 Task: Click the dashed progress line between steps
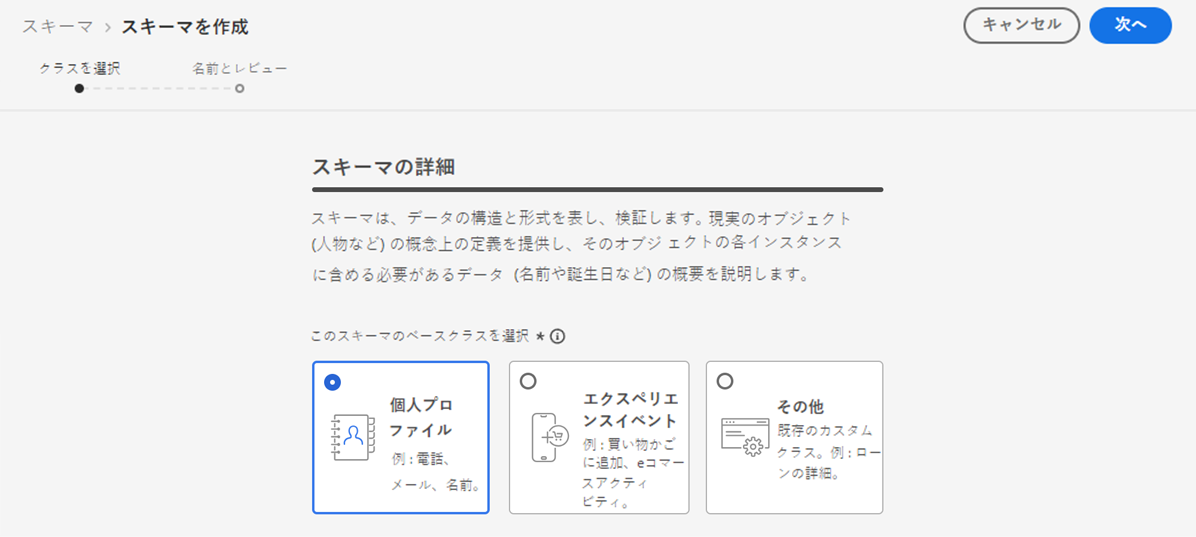(x=160, y=89)
